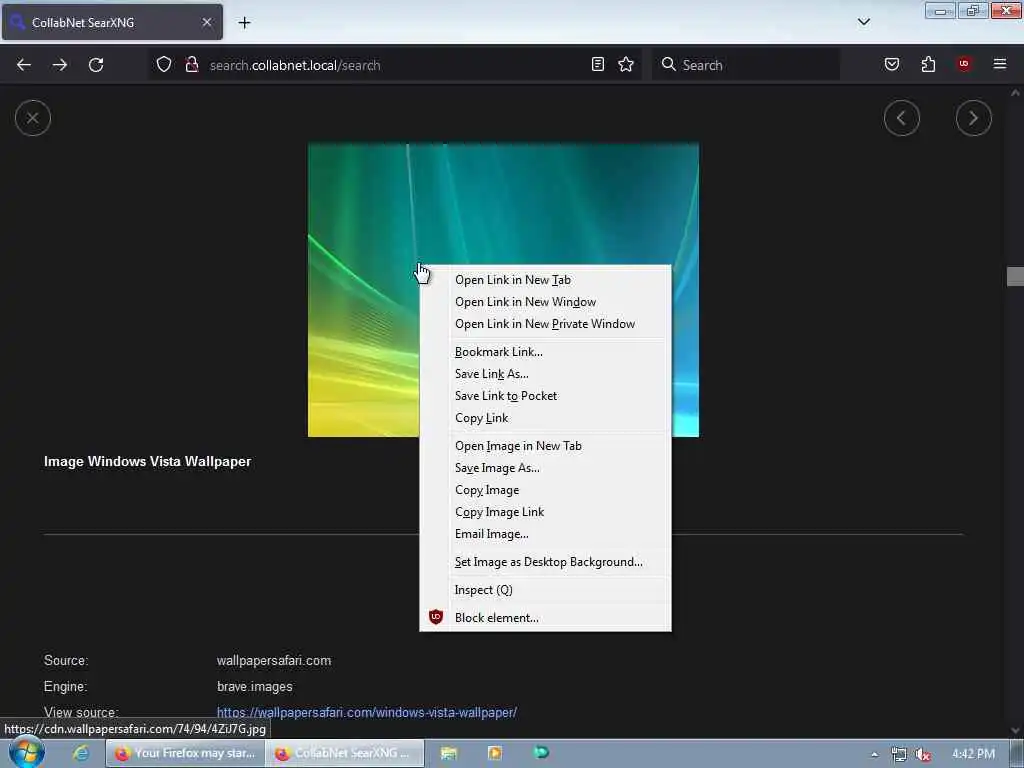This screenshot has width=1024, height=768.
Task: Click the Firefox Search box
Action: tap(746, 65)
